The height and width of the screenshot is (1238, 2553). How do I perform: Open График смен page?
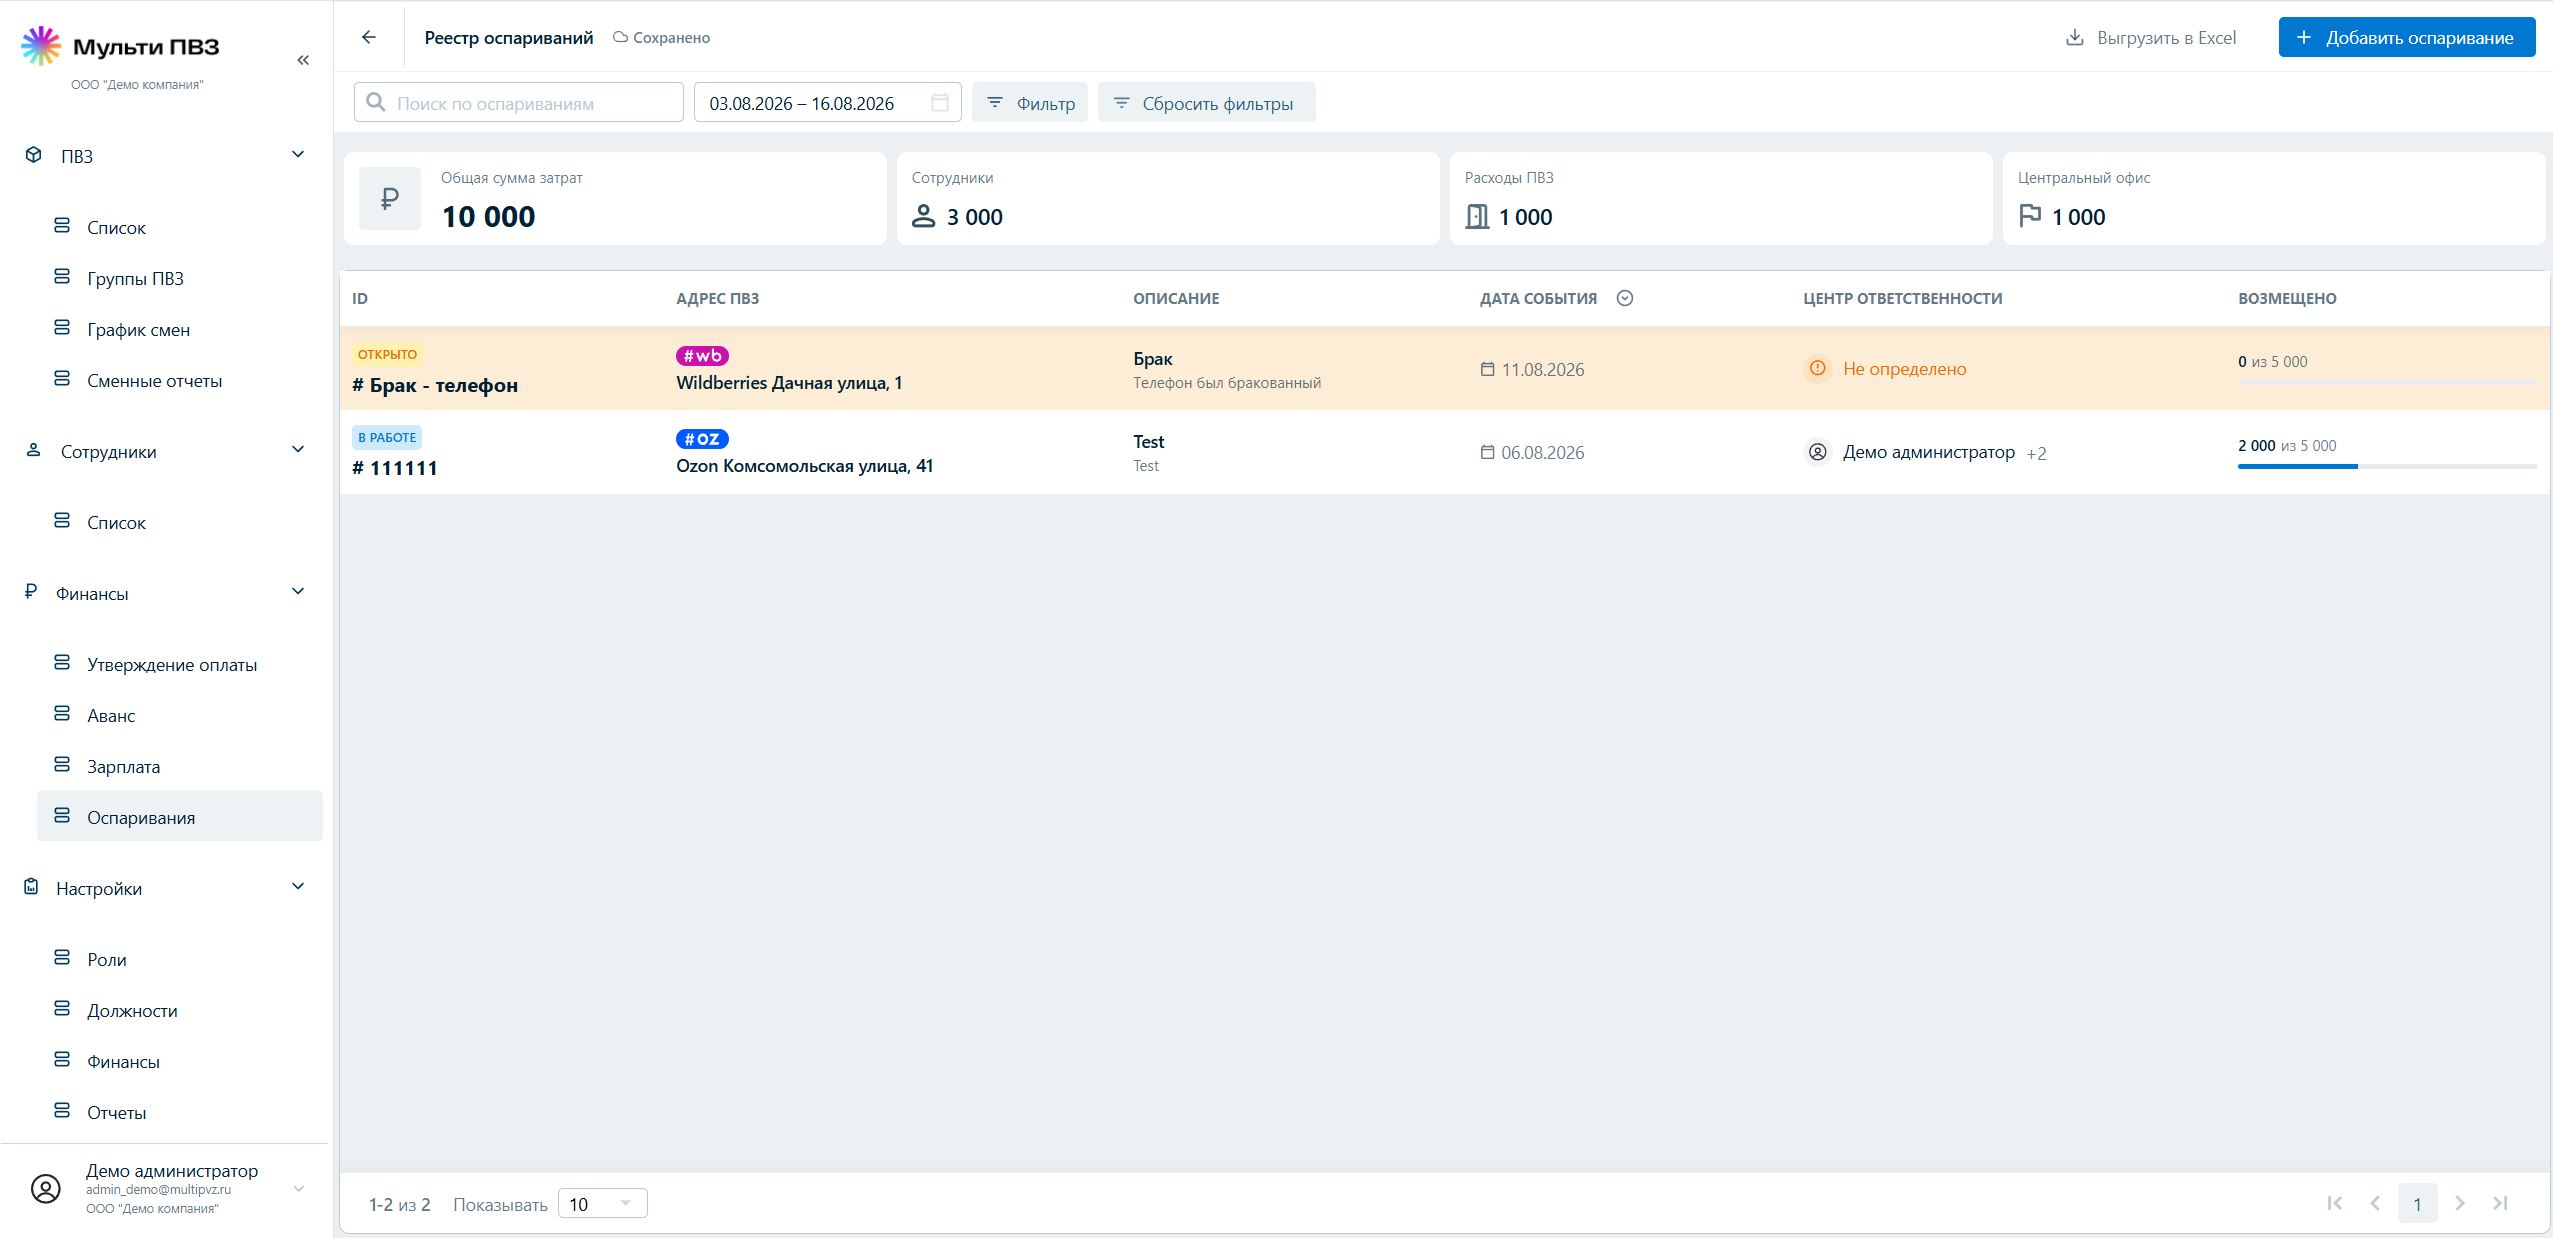[x=180, y=329]
